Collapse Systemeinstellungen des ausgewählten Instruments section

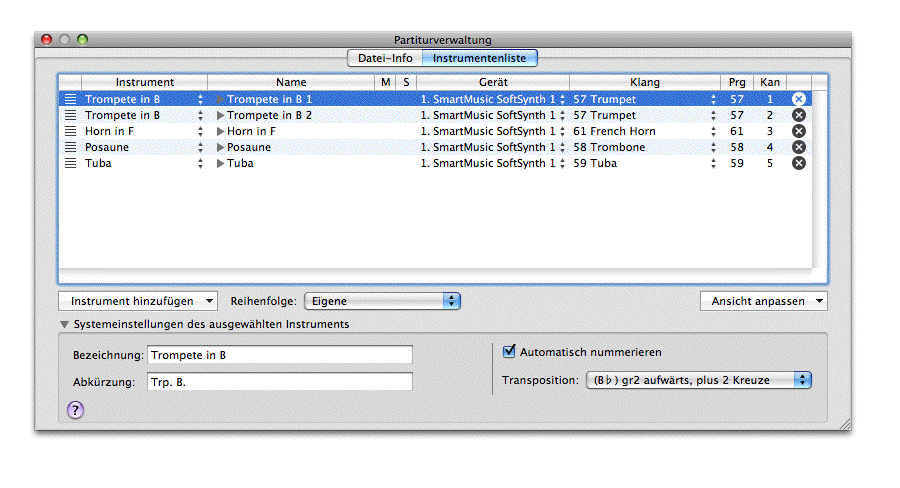65,325
